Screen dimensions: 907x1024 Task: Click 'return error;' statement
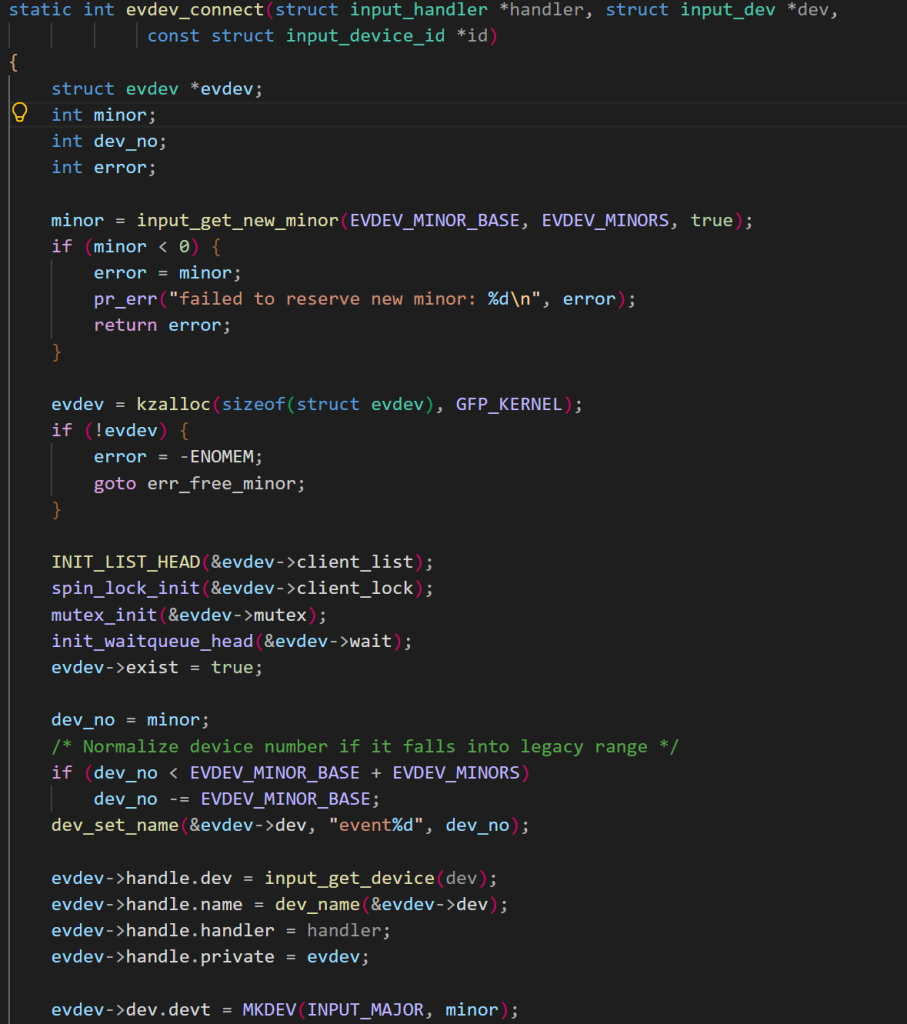162,325
